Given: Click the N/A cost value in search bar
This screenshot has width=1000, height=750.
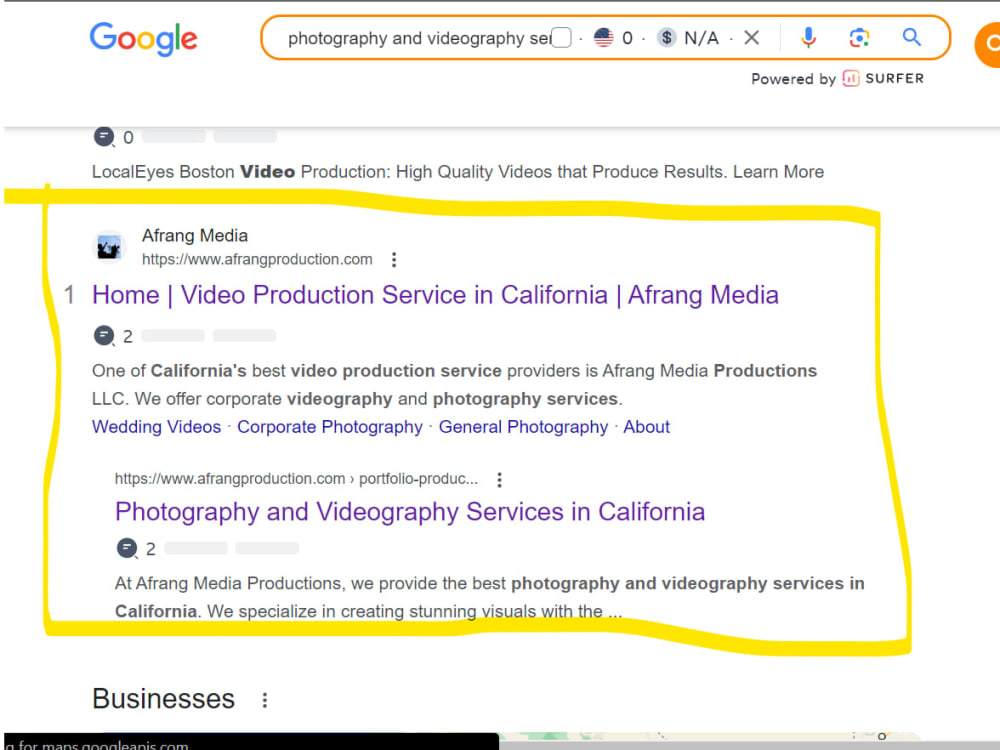Looking at the screenshot, I should click(x=701, y=38).
